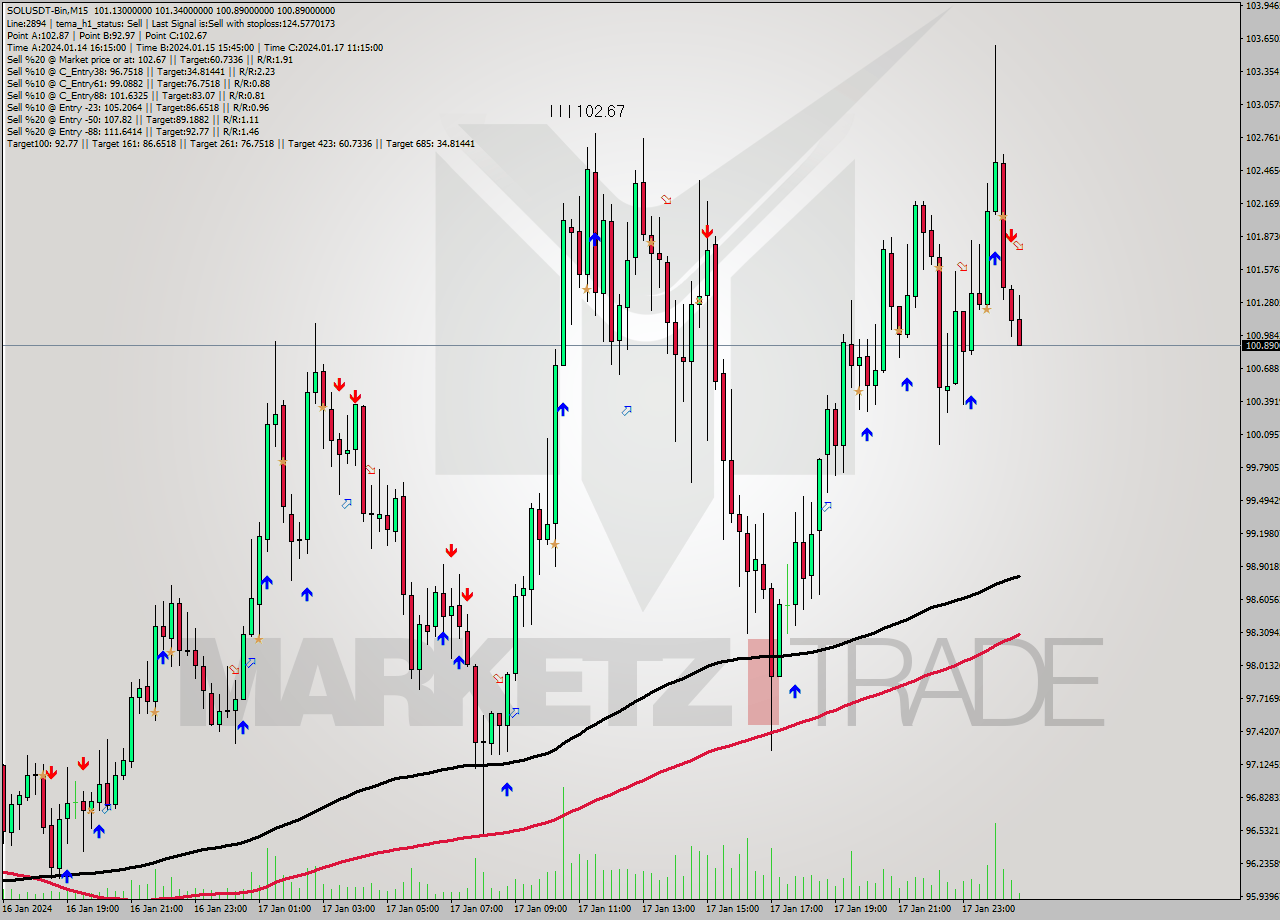Image resolution: width=1280 pixels, height=920 pixels.
Task: Click the 'Line:2894 | tema_h1_status: Sell' info line
Action: pos(171,23)
